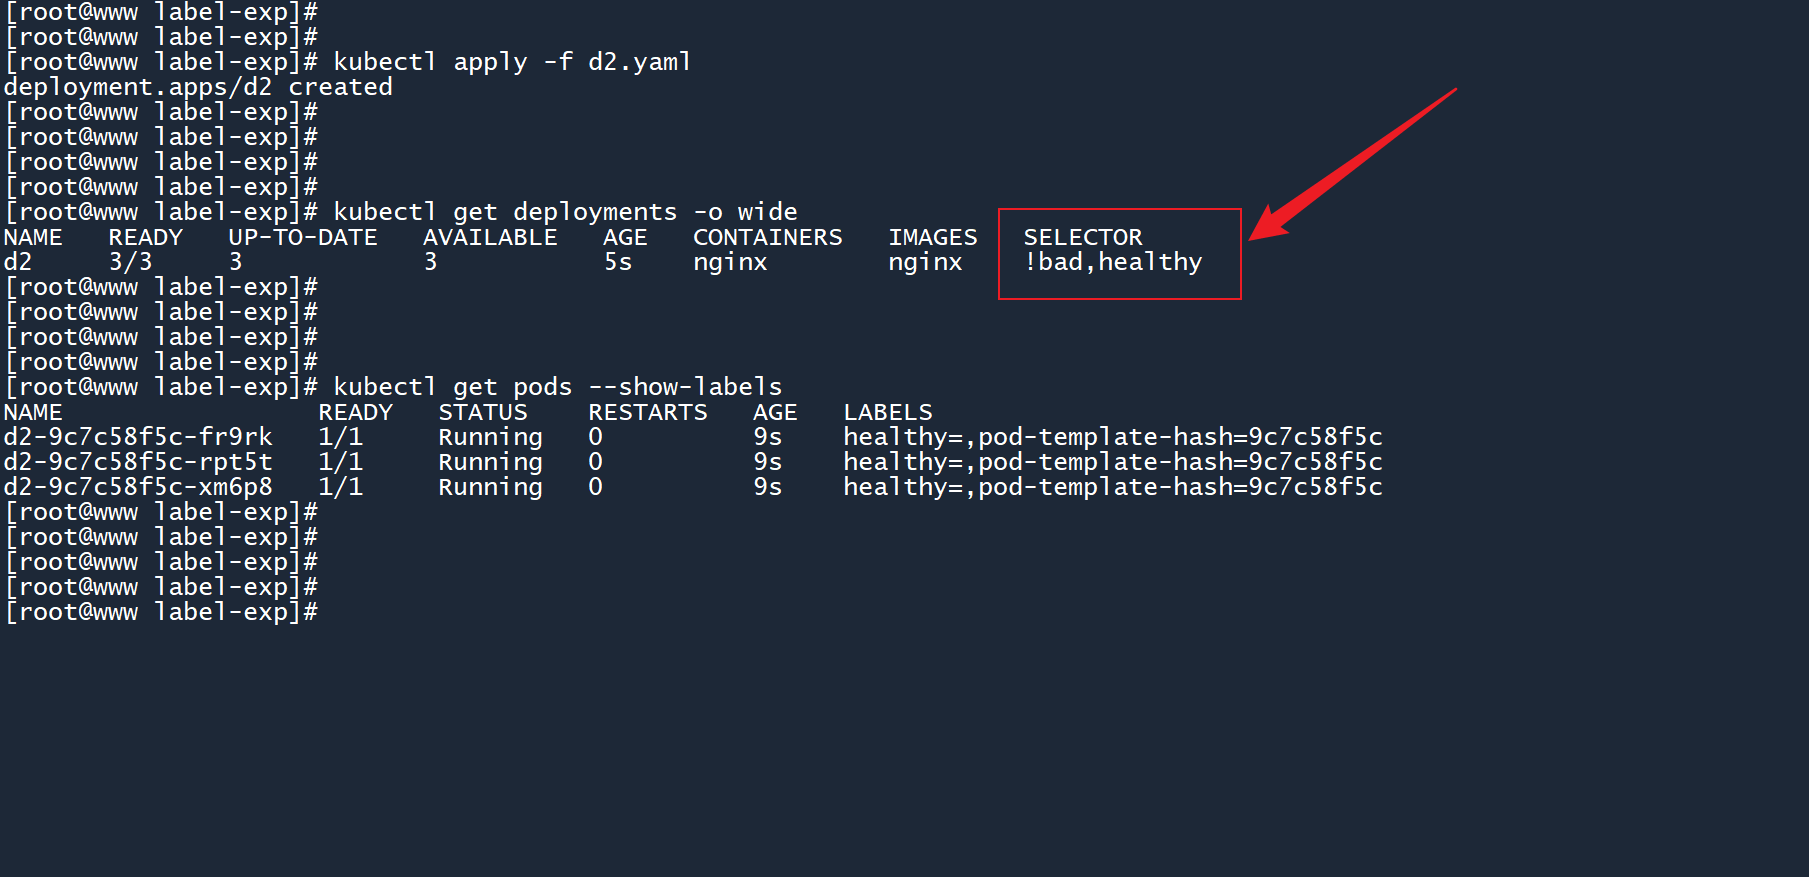
Task: Click the LABELS column header
Action: click(x=888, y=412)
